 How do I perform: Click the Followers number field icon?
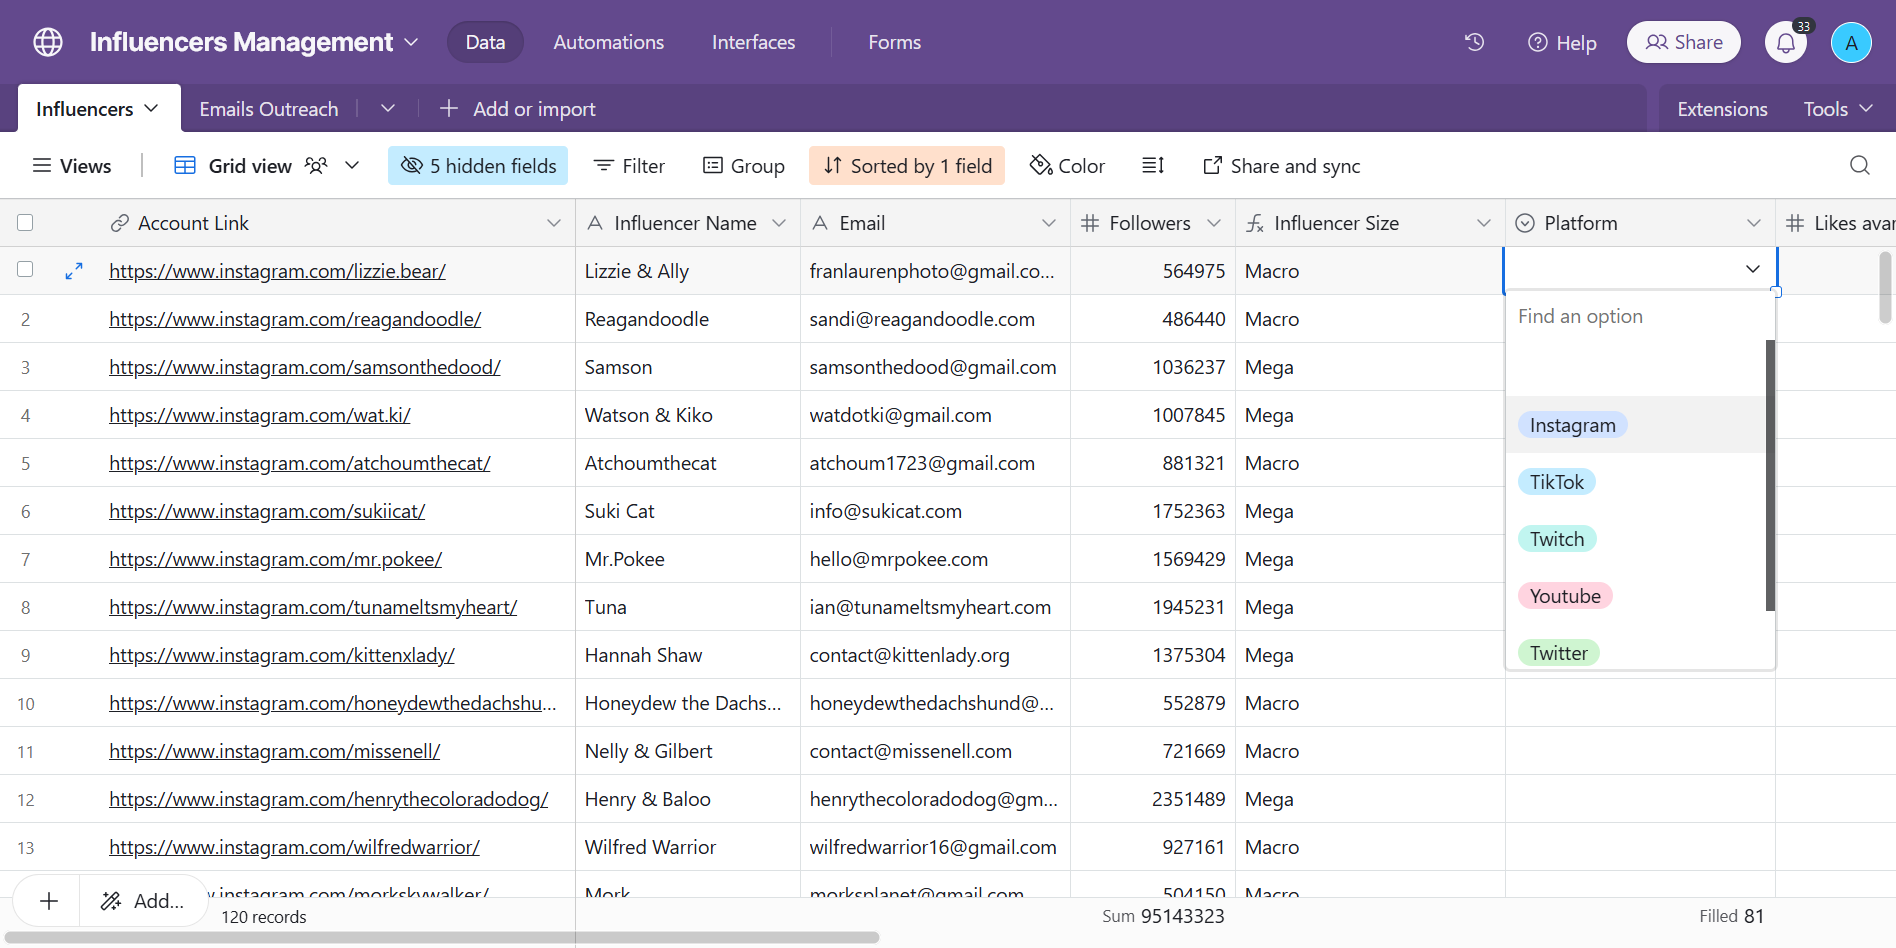1090,223
